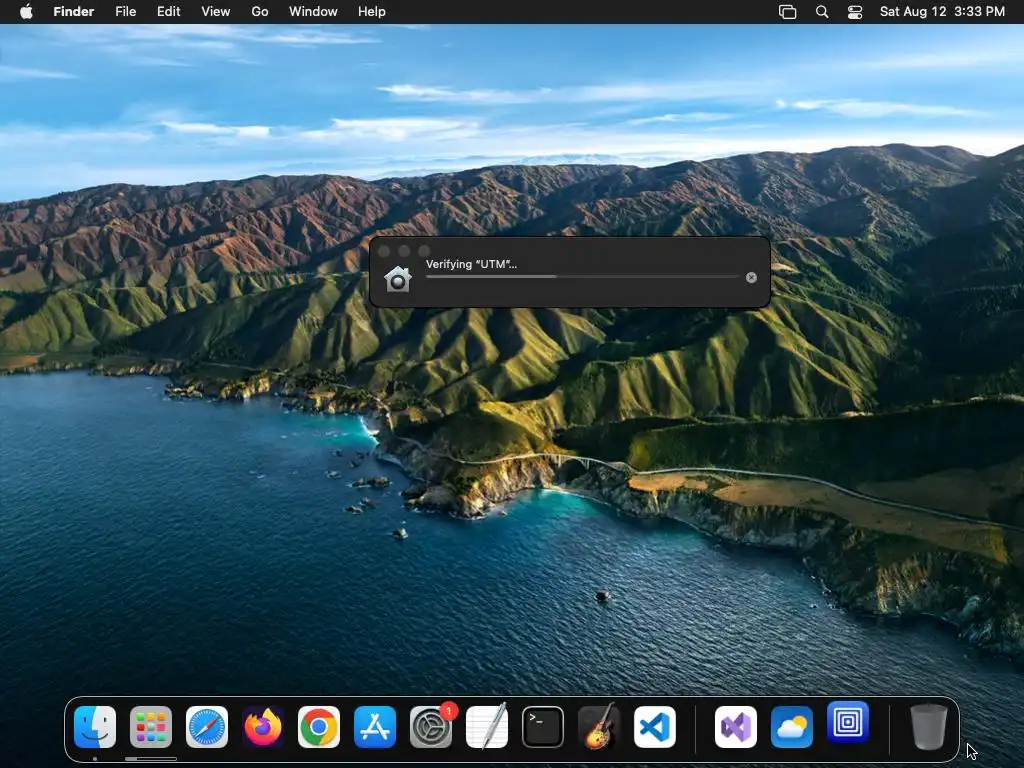Open System Preferences with update badge
The image size is (1024, 768).
tap(431, 727)
